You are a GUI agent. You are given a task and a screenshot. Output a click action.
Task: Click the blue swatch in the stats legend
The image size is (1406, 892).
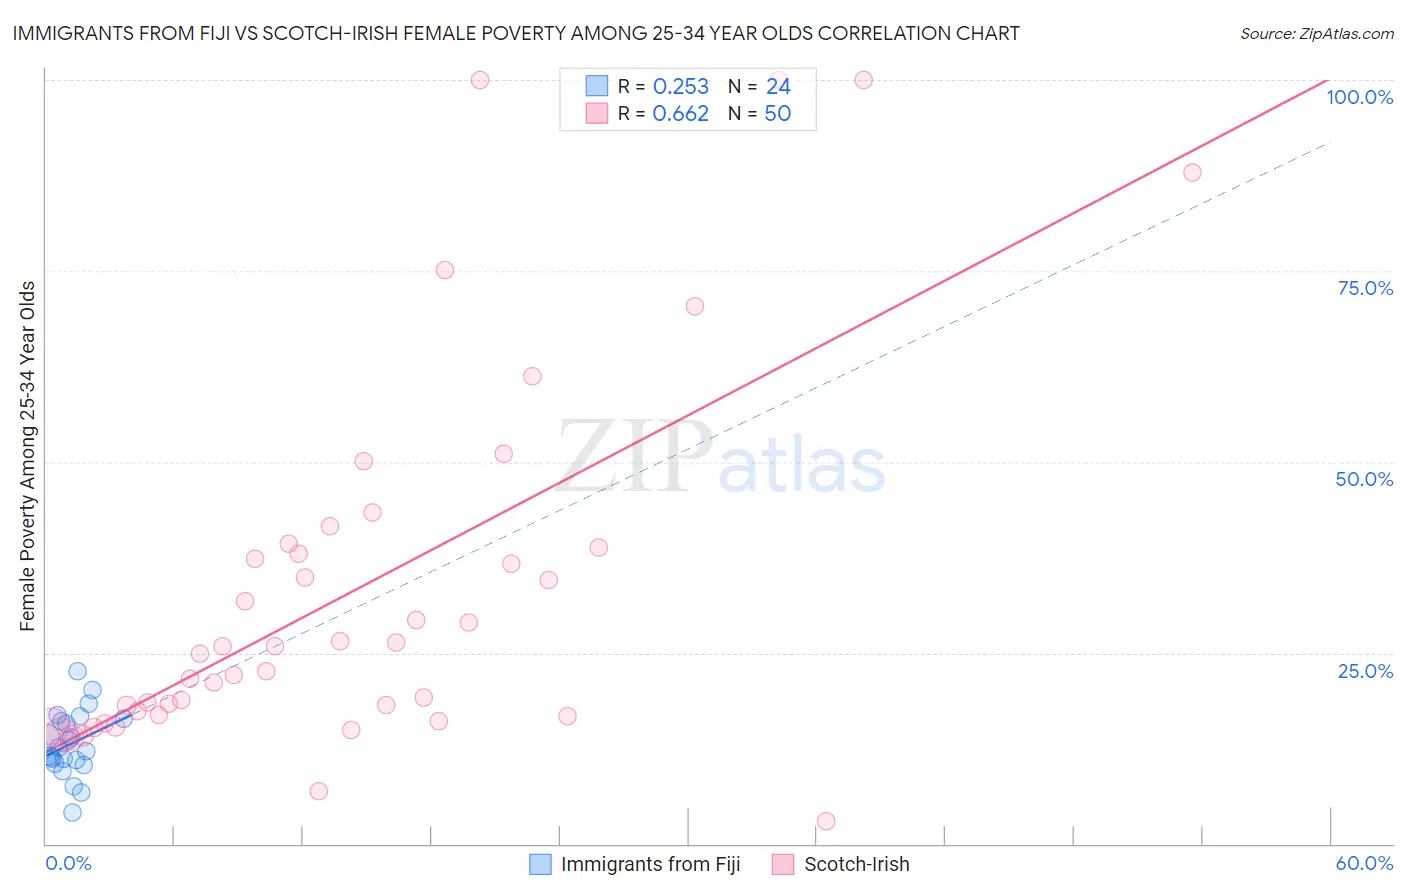point(597,86)
